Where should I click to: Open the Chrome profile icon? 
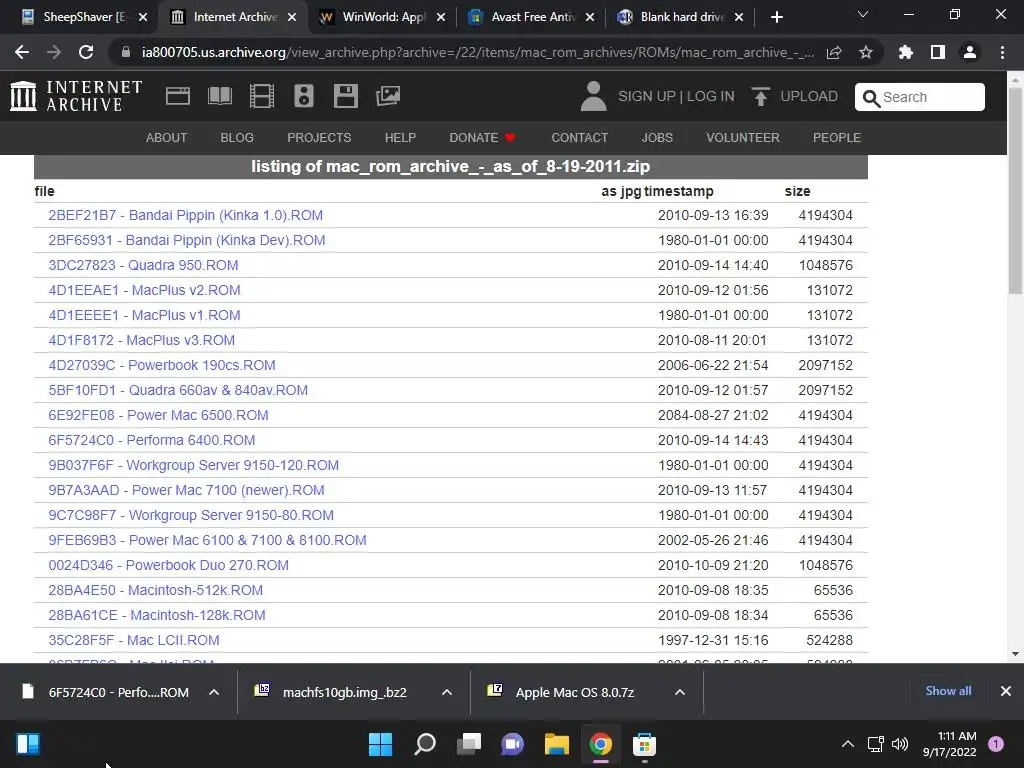tap(970, 52)
